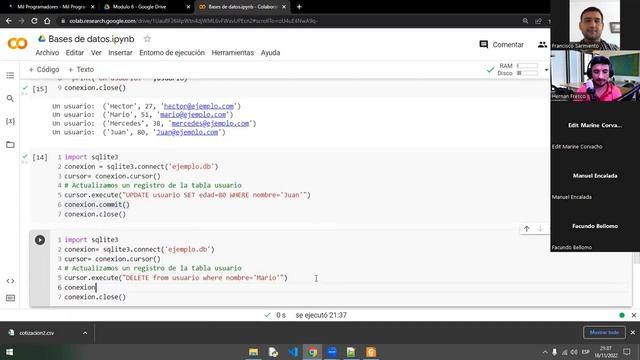Open Zoom app from taskbar
The width and height of the screenshot is (640, 360).
[332, 352]
